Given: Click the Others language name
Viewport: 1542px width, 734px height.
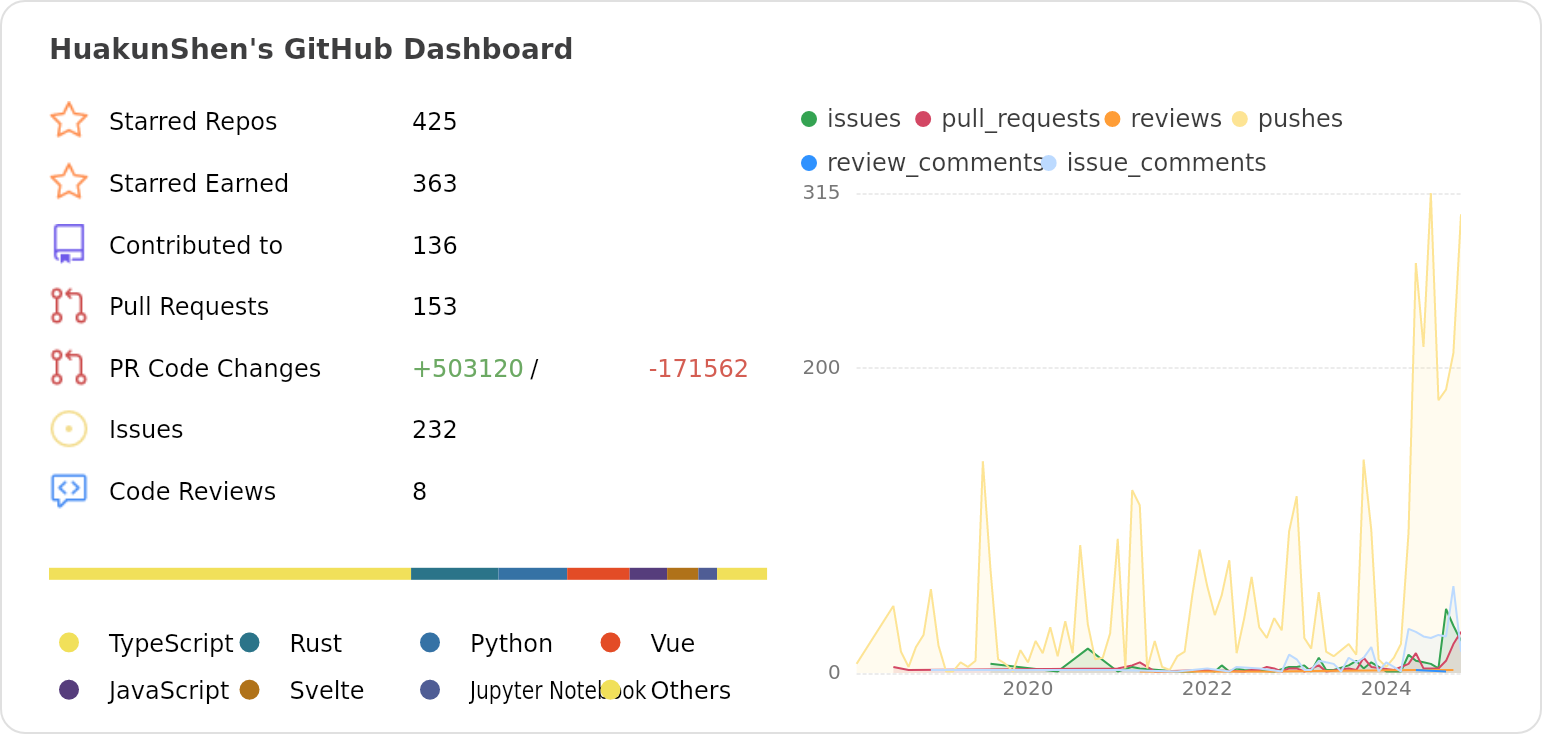Looking at the screenshot, I should (x=691, y=691).
